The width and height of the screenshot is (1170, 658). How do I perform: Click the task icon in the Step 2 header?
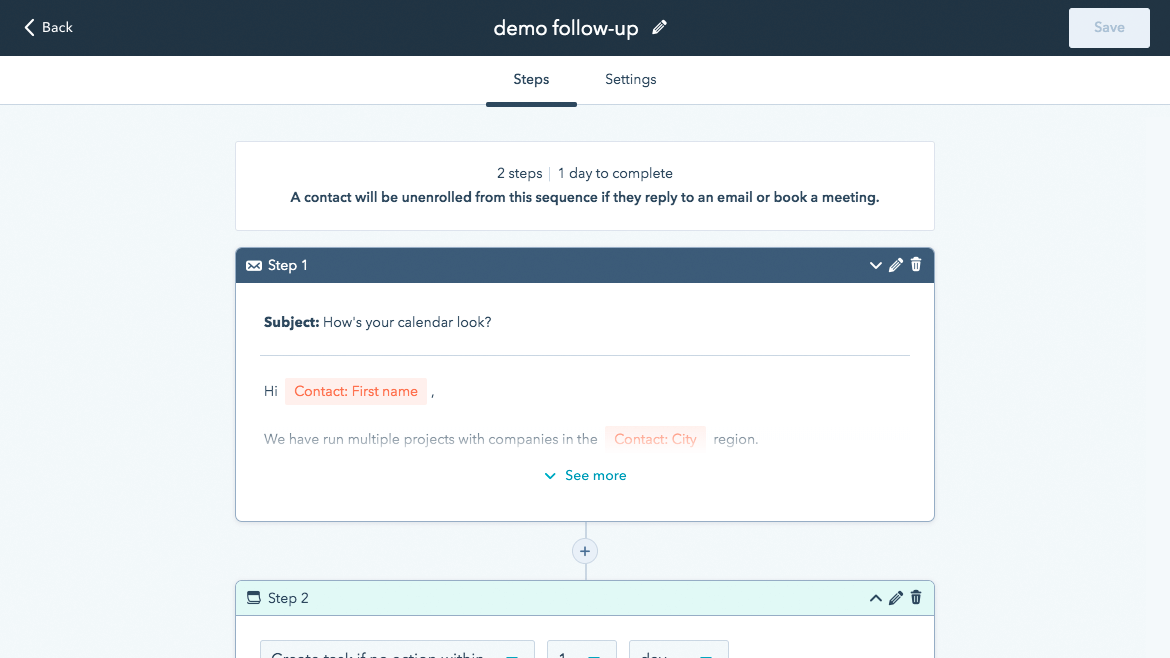(x=254, y=597)
